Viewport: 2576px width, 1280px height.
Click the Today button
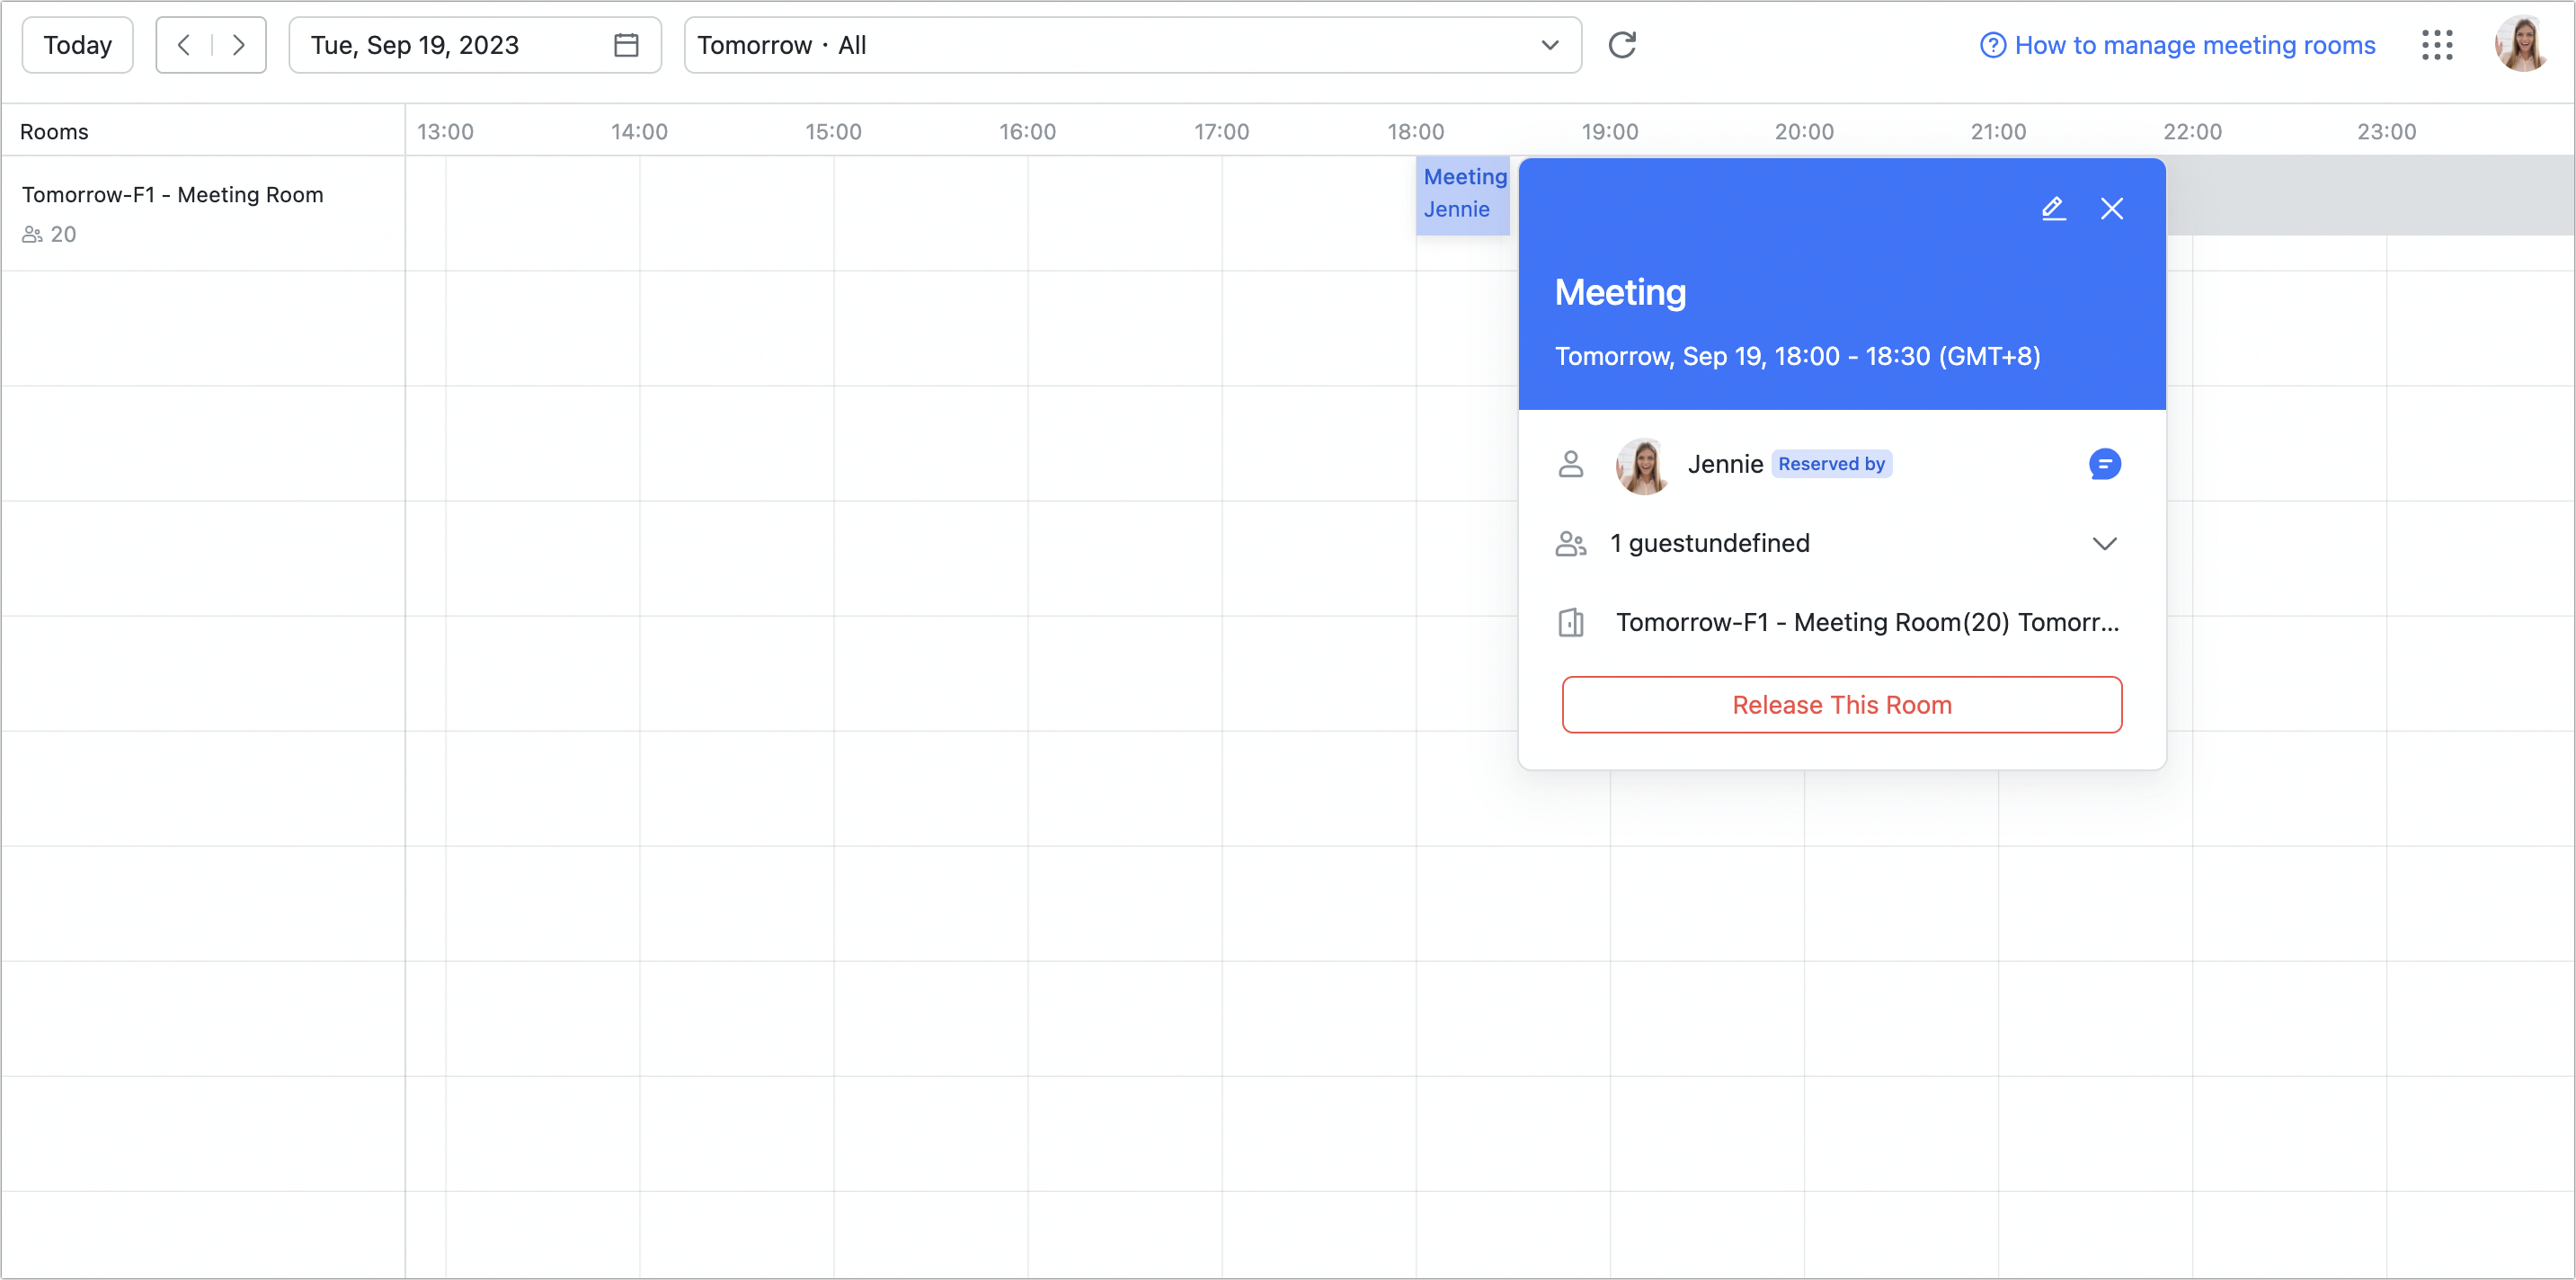[76, 45]
